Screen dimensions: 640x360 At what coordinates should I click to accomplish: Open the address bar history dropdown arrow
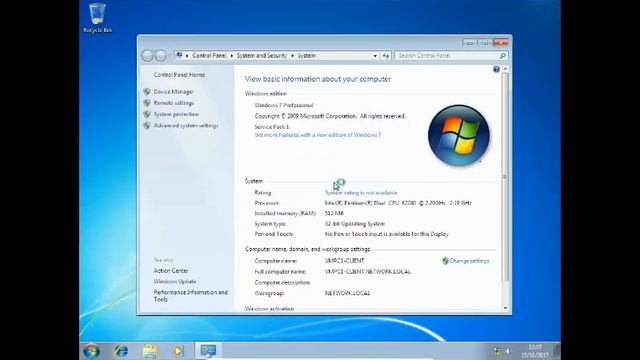point(375,56)
